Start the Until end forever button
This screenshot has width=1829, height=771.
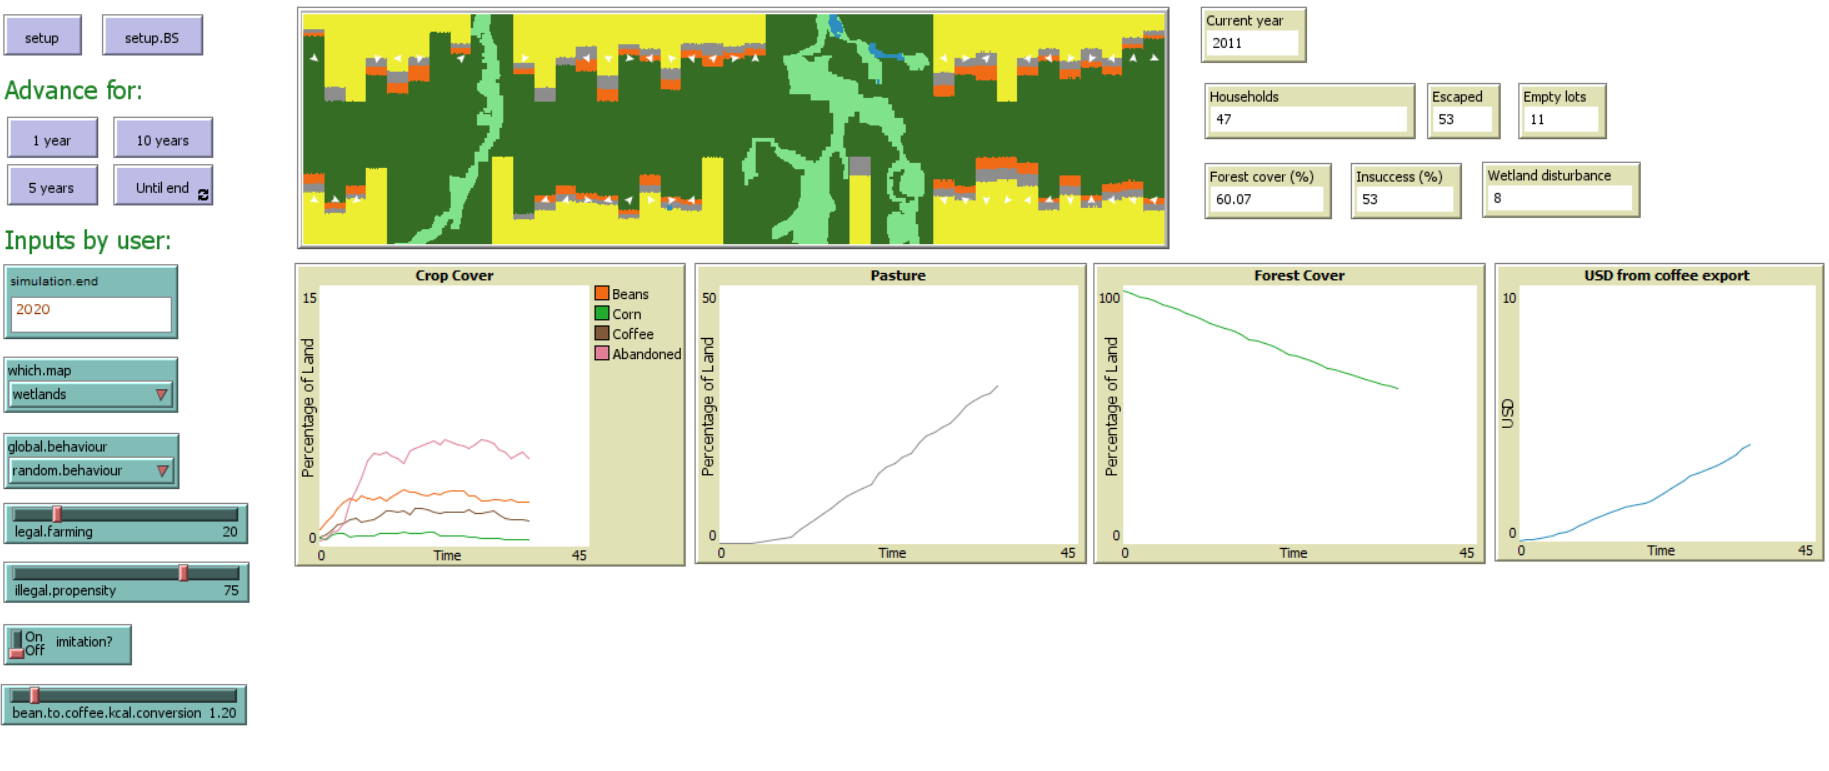tap(162, 187)
